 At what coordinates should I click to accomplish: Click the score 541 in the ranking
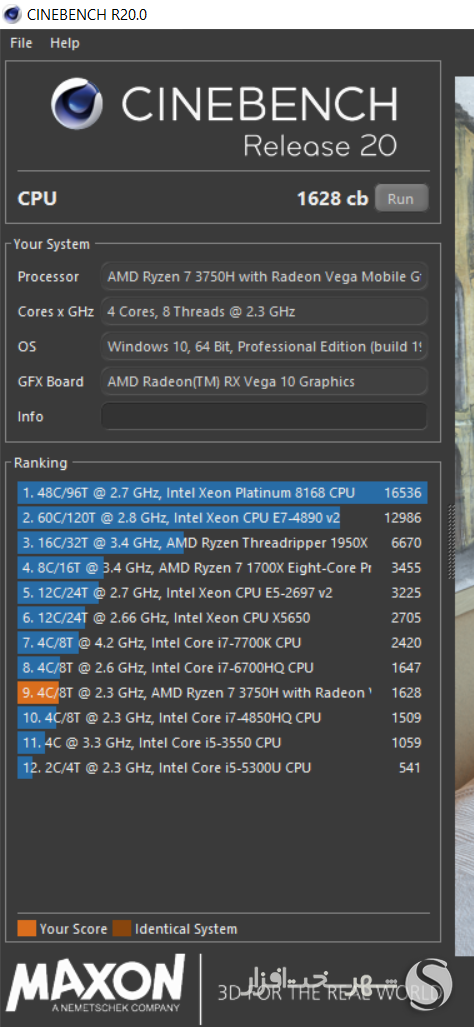click(410, 767)
